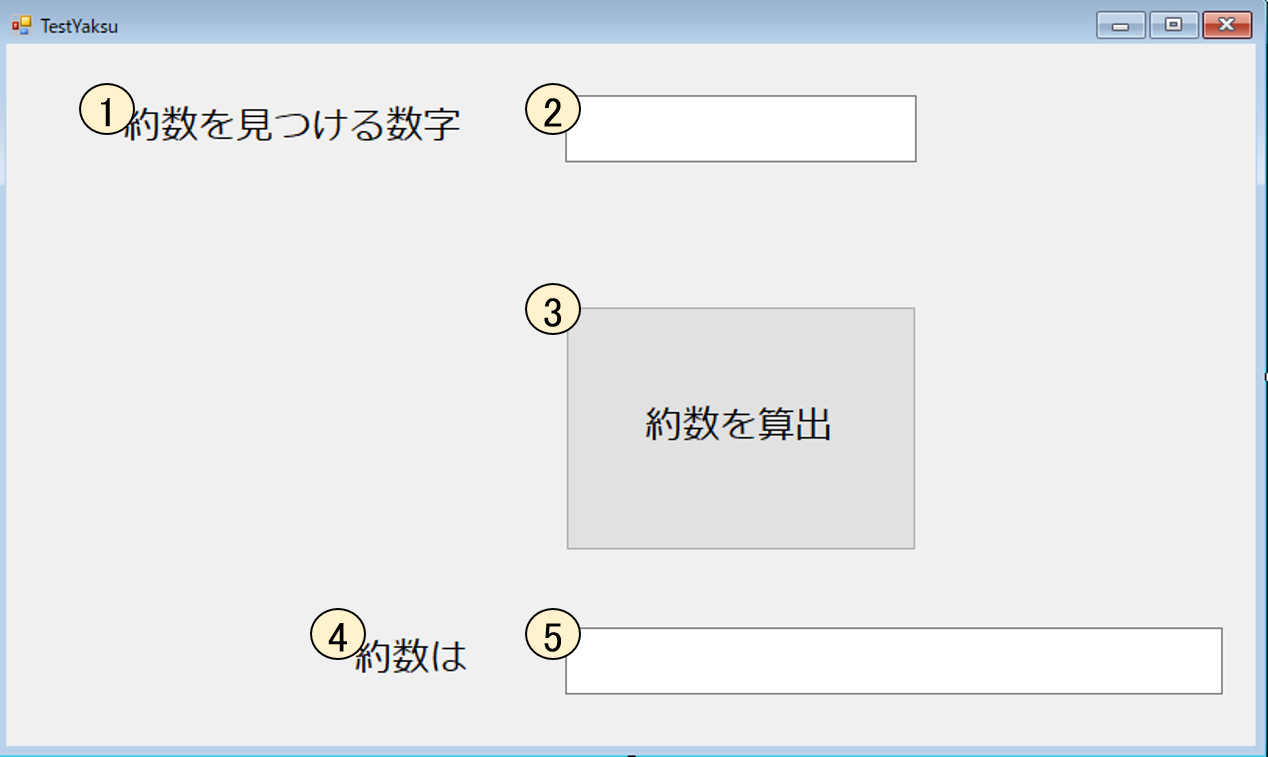1268x757 pixels.
Task: Click the 約数は label
Action: pos(412,657)
